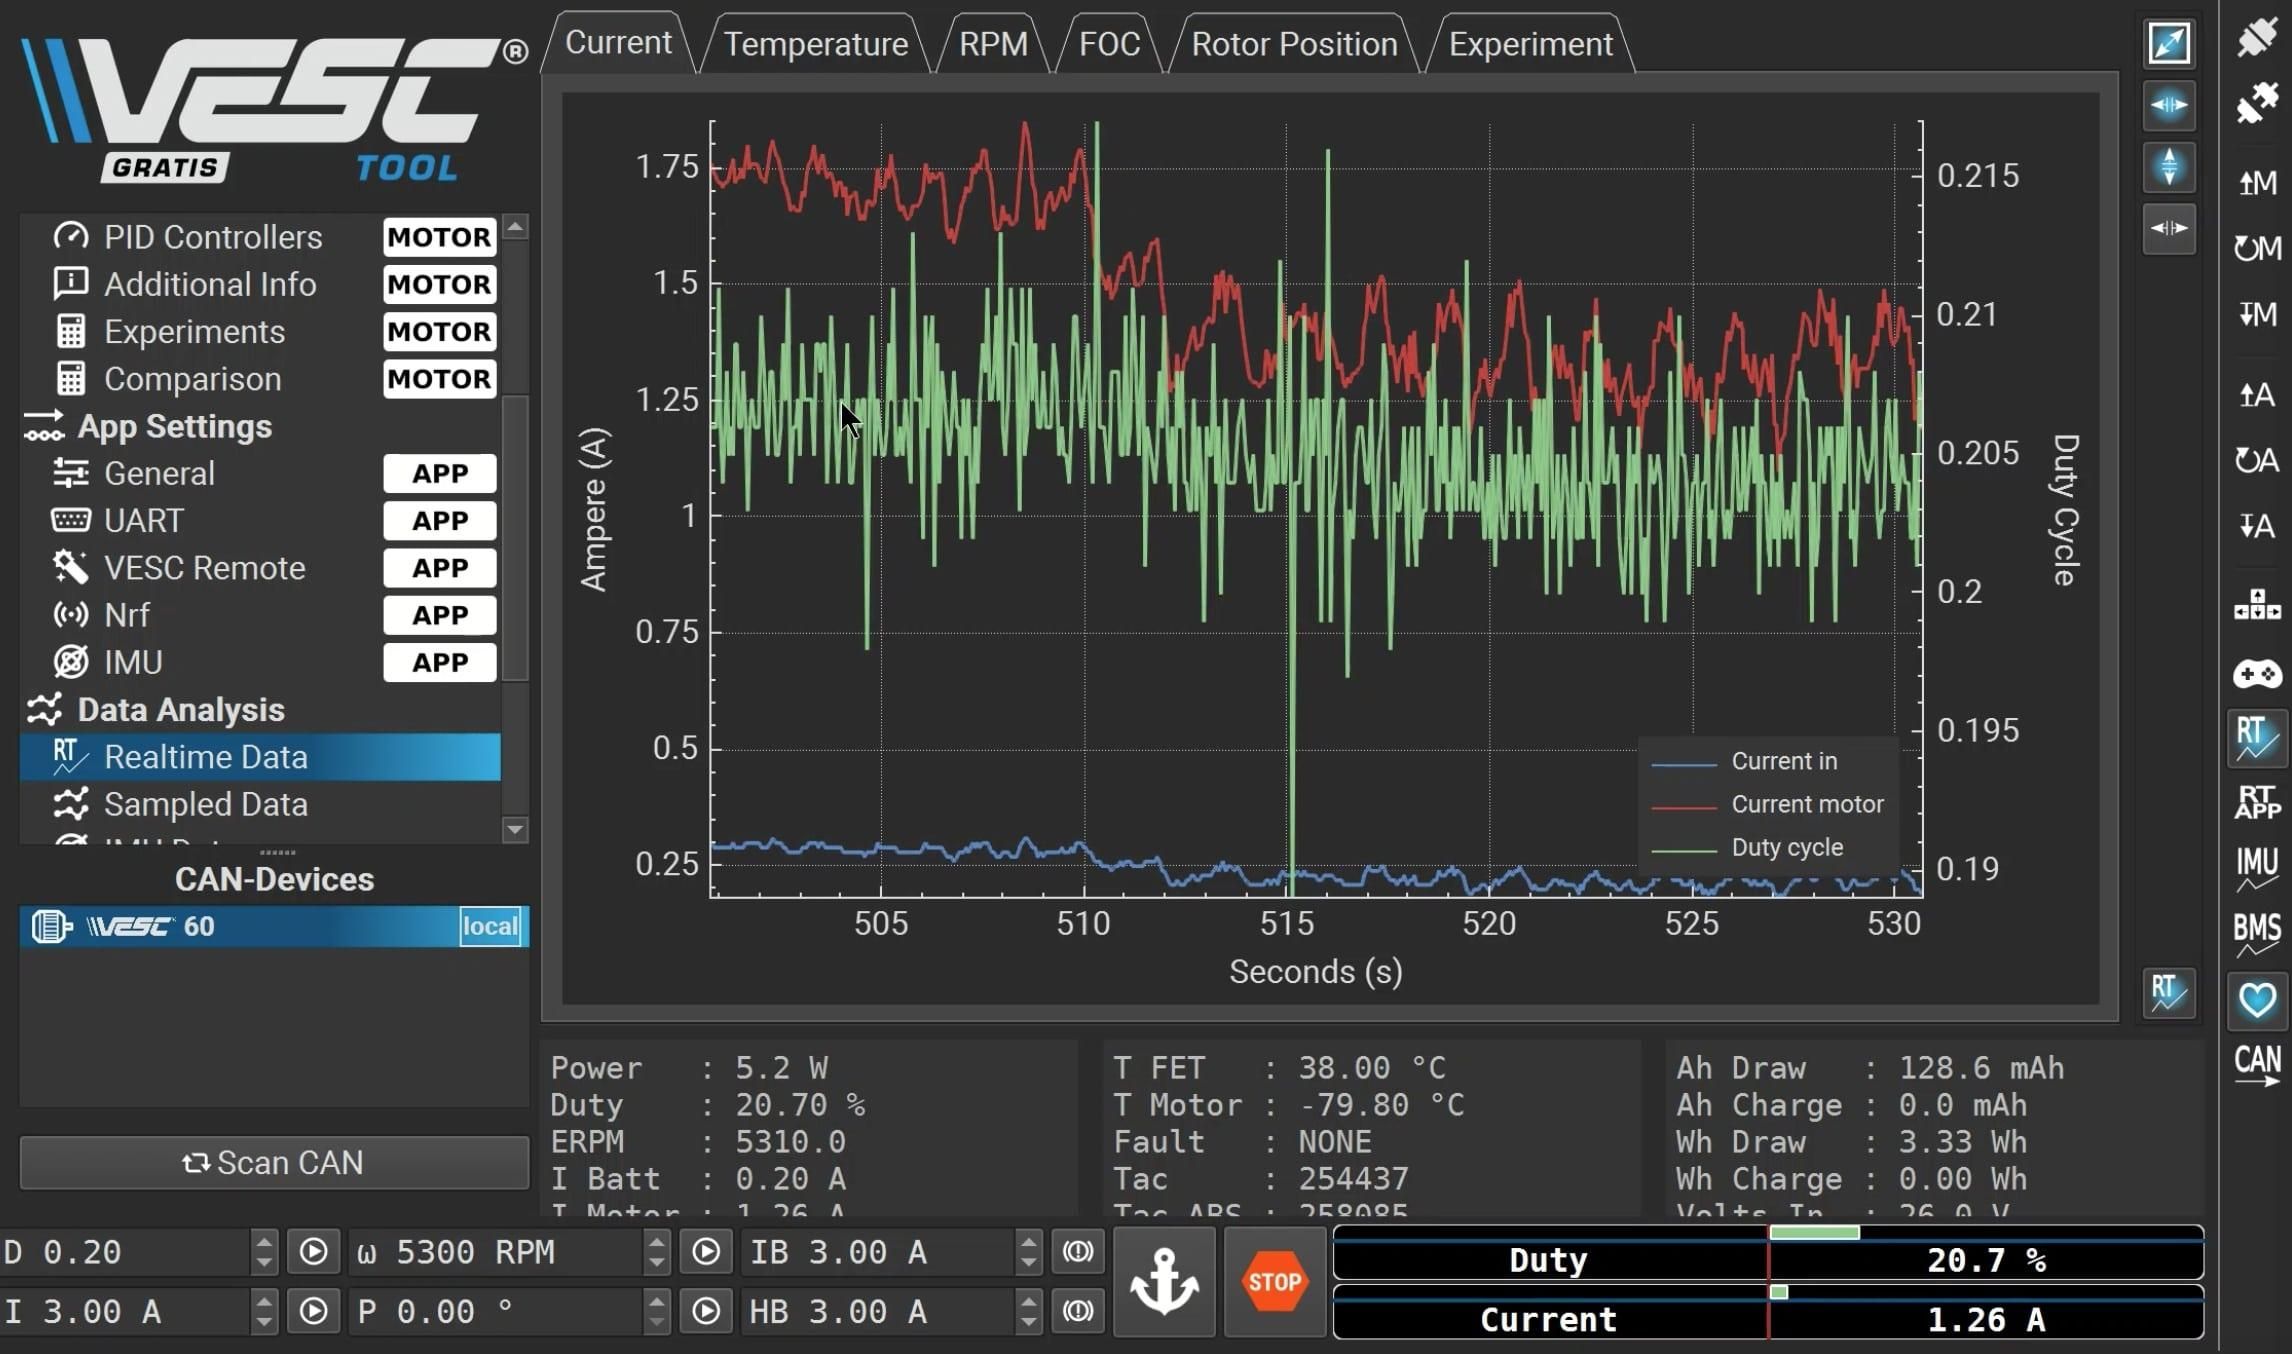This screenshot has width=2292, height=1354.
Task: Increase the D 0.20 duty stepper
Action: [x=264, y=1242]
